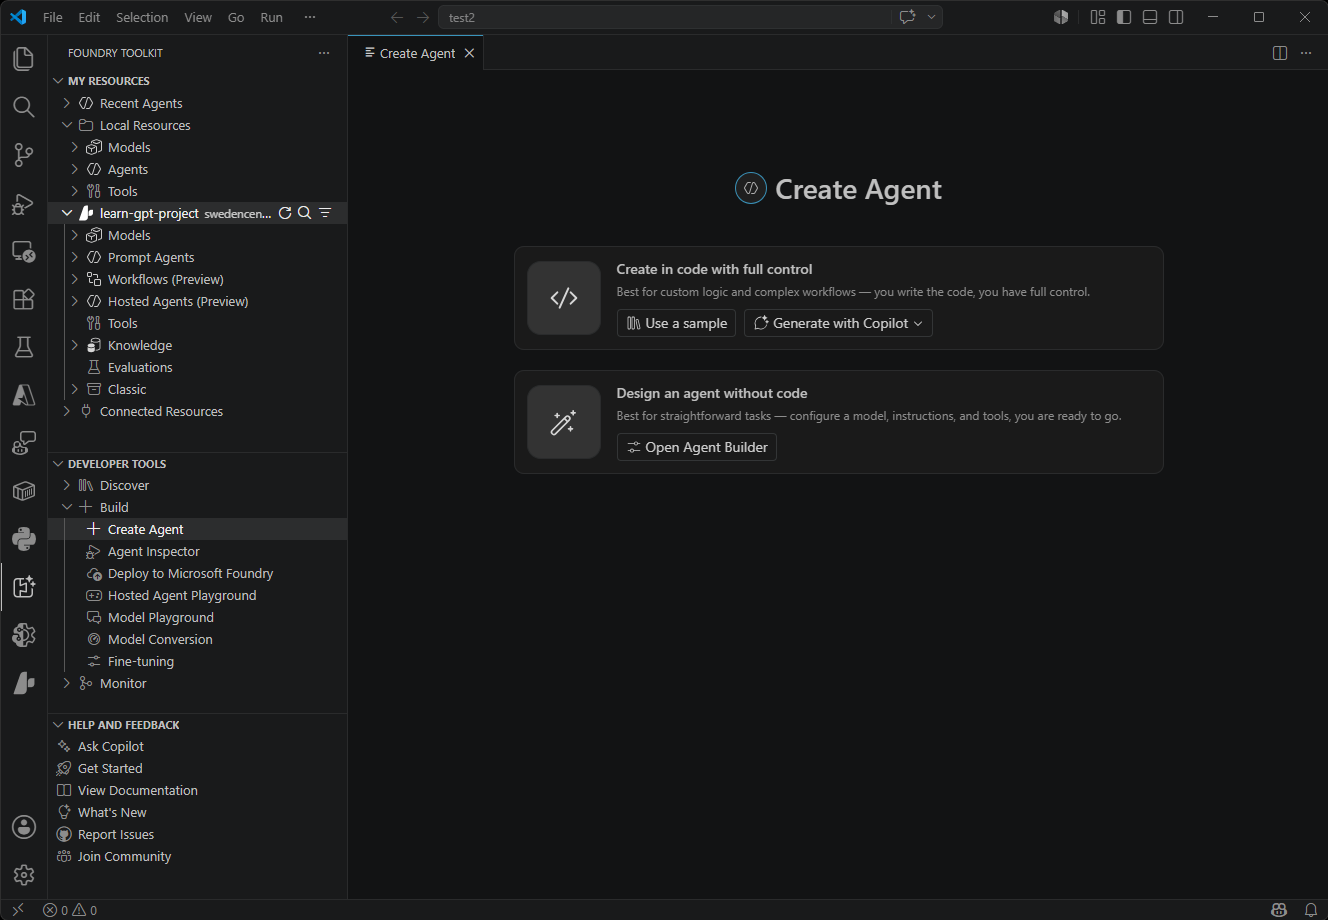Expand the Knowledge node

(x=75, y=345)
